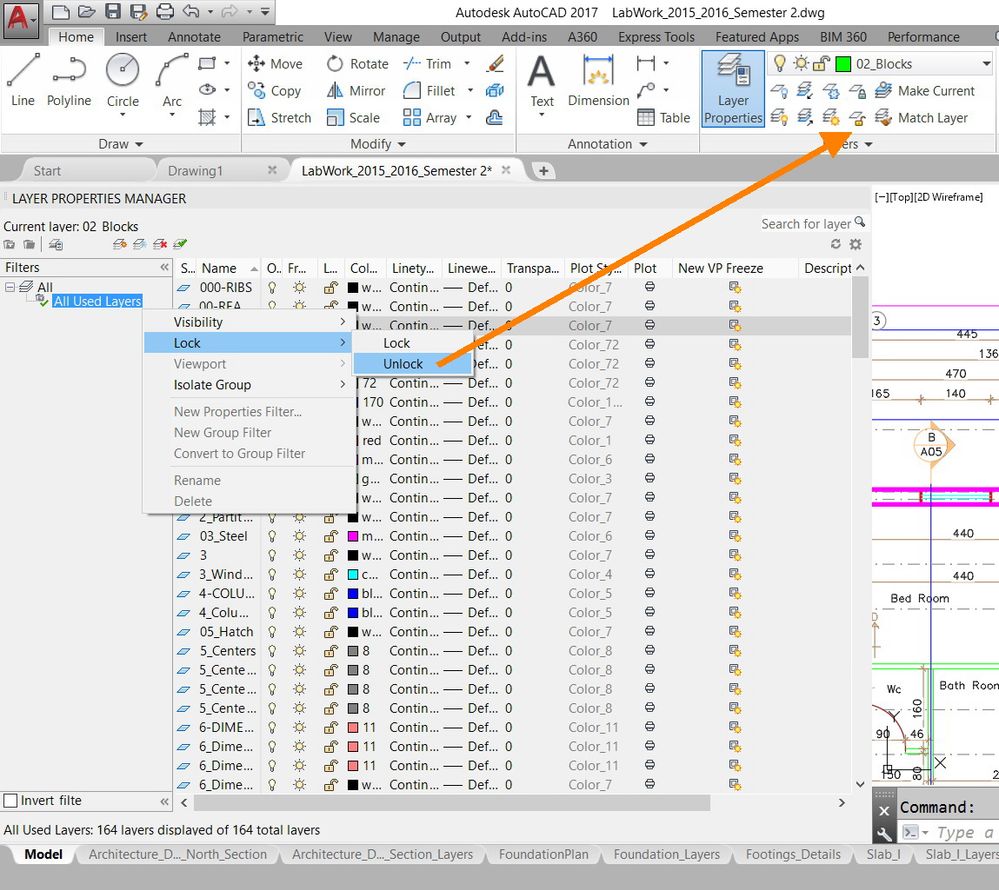
Task: Toggle the padlock in ribbon layer box
Action: (821, 64)
